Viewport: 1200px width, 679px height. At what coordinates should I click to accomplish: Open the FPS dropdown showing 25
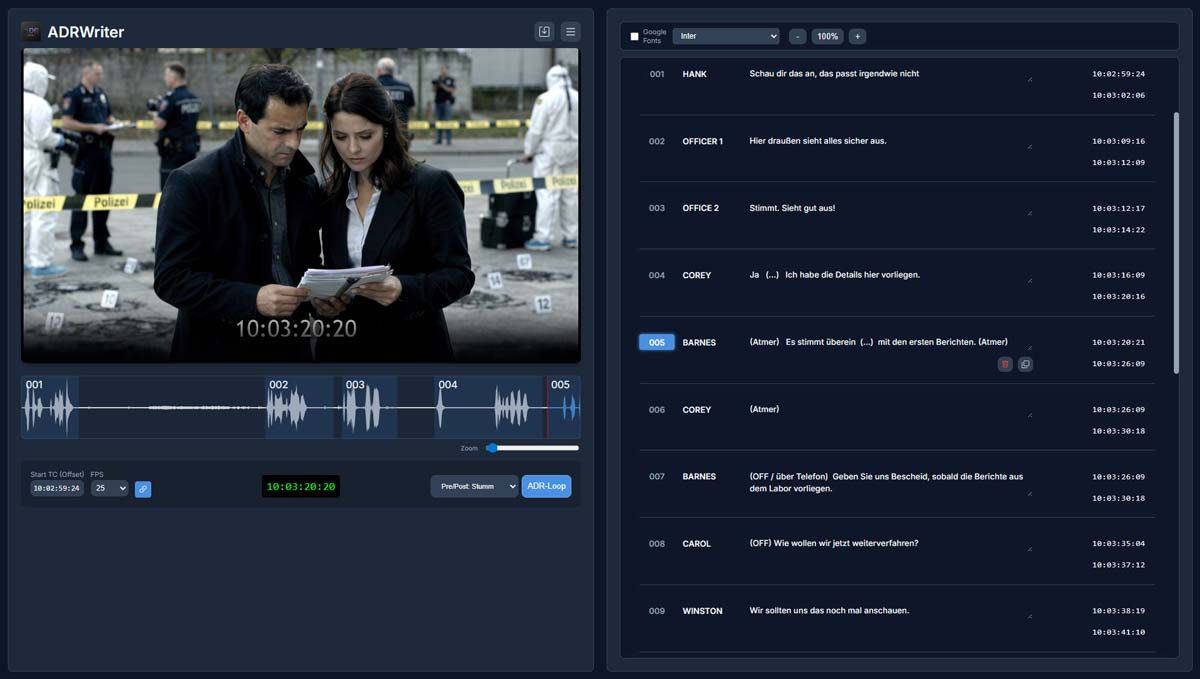[x=109, y=488]
